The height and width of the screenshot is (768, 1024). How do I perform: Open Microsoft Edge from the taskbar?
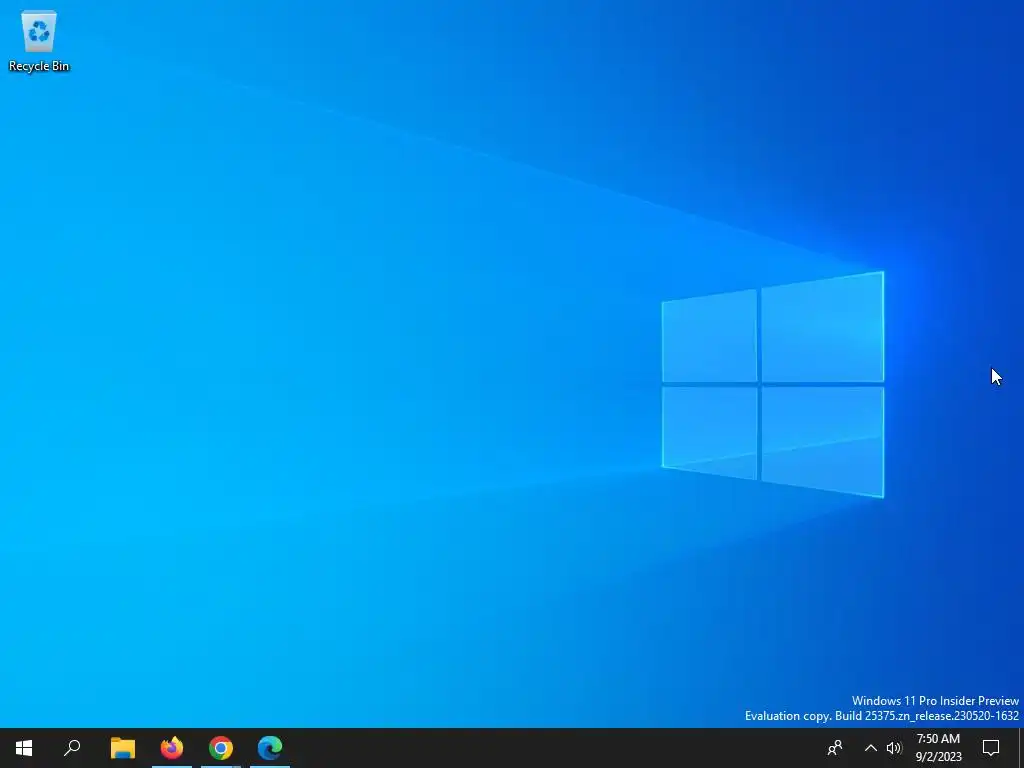click(270, 748)
